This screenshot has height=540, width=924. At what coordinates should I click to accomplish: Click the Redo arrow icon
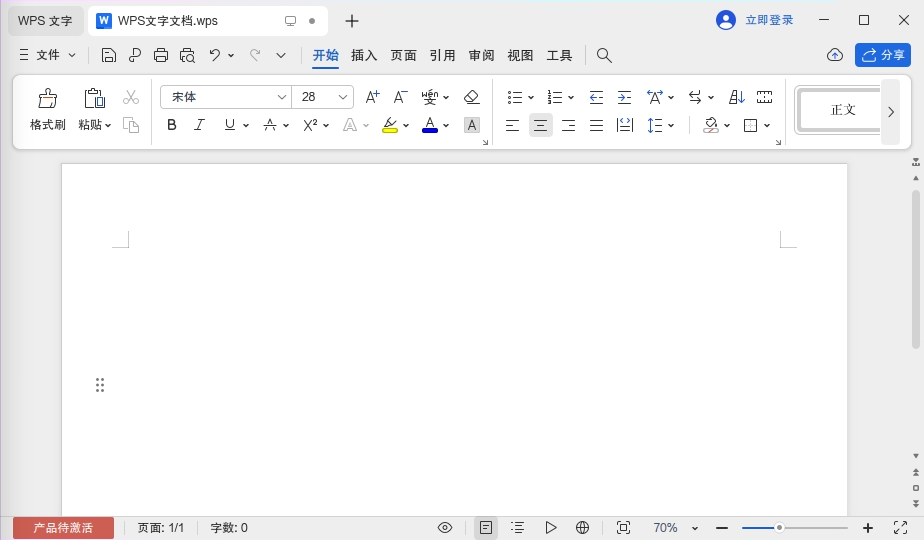[x=255, y=55]
